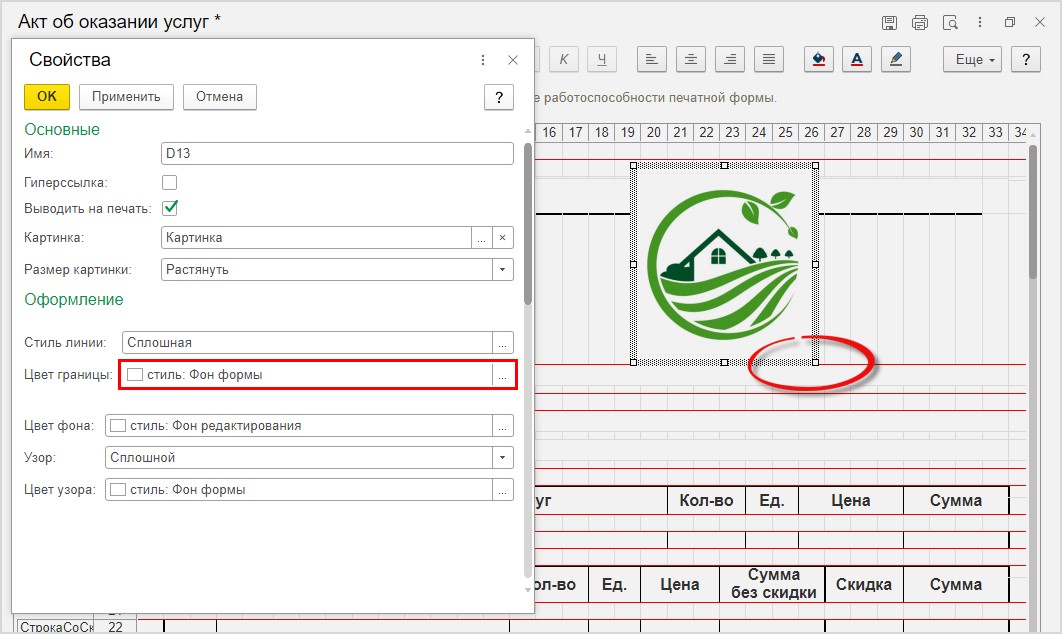Click the Стиль линии field Сплошная
1062x634 pixels.
[x=307, y=343]
